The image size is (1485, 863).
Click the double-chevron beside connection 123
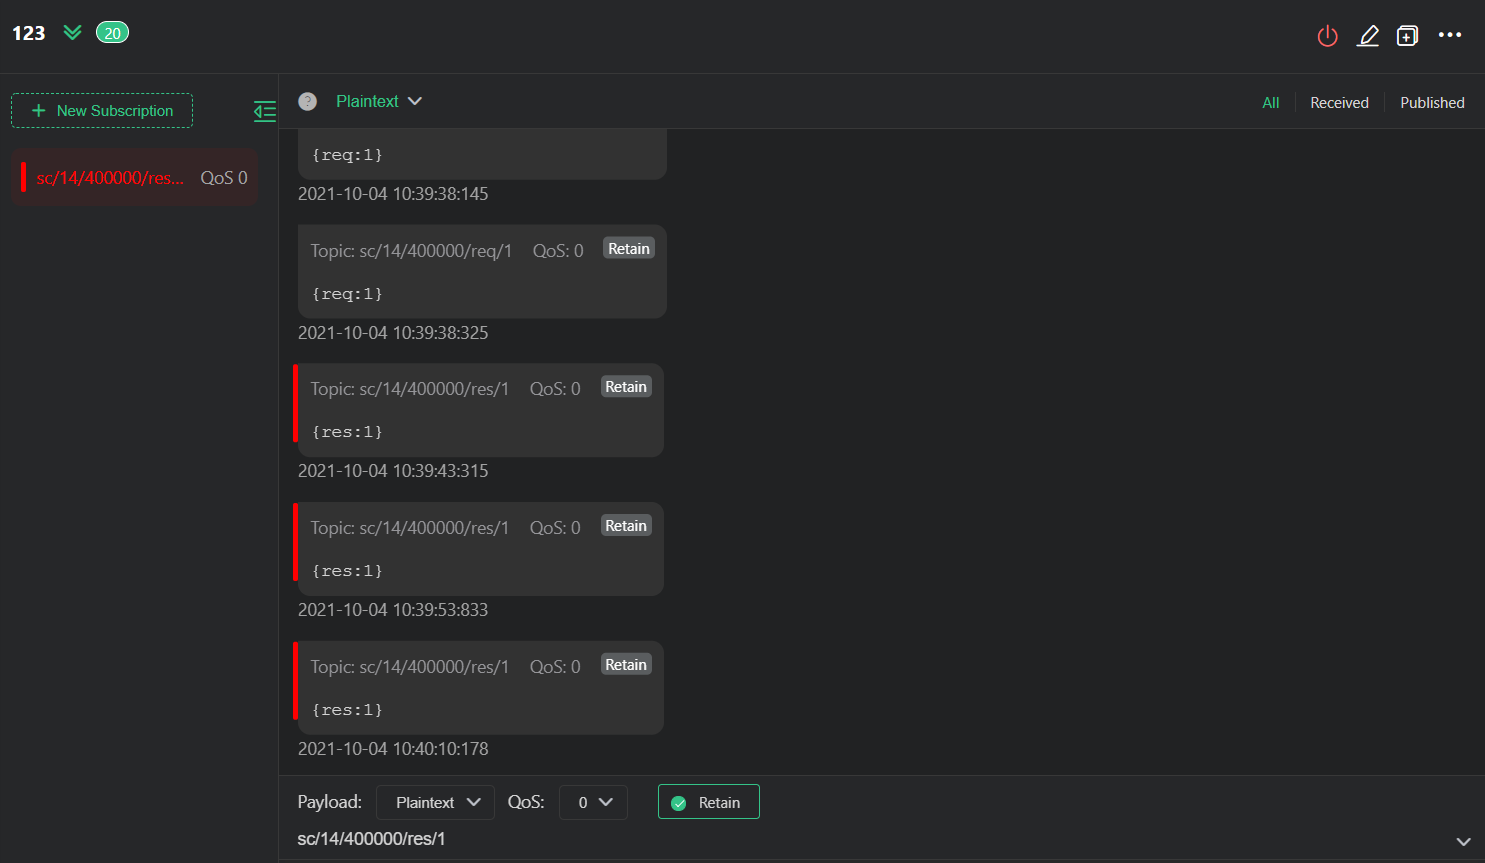[71, 32]
